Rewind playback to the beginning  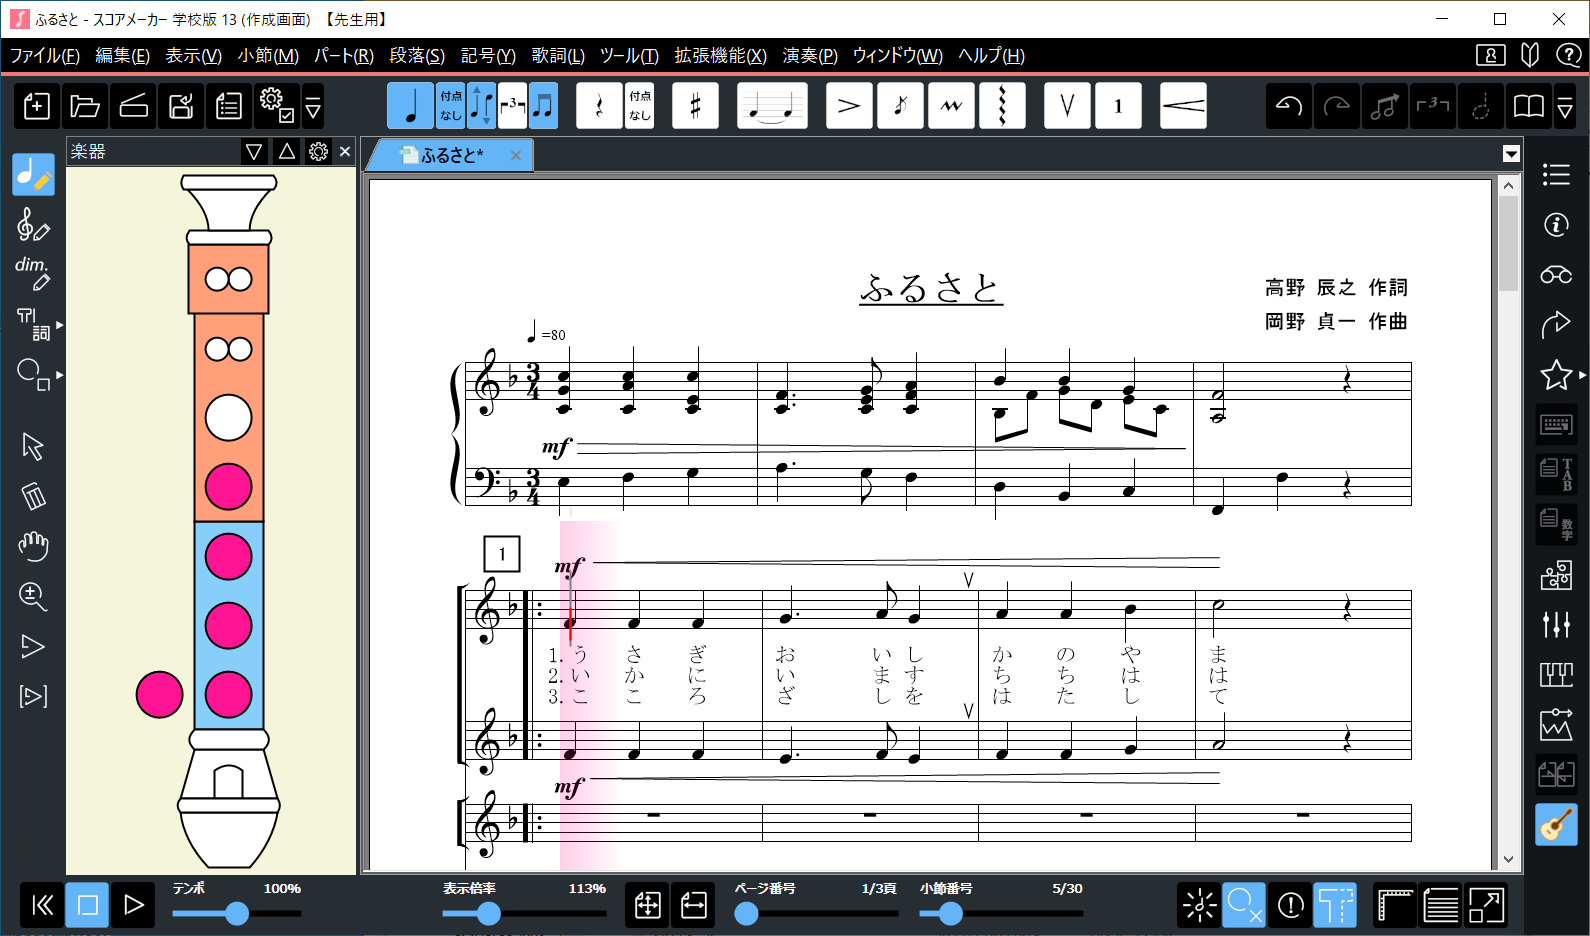tap(42, 905)
